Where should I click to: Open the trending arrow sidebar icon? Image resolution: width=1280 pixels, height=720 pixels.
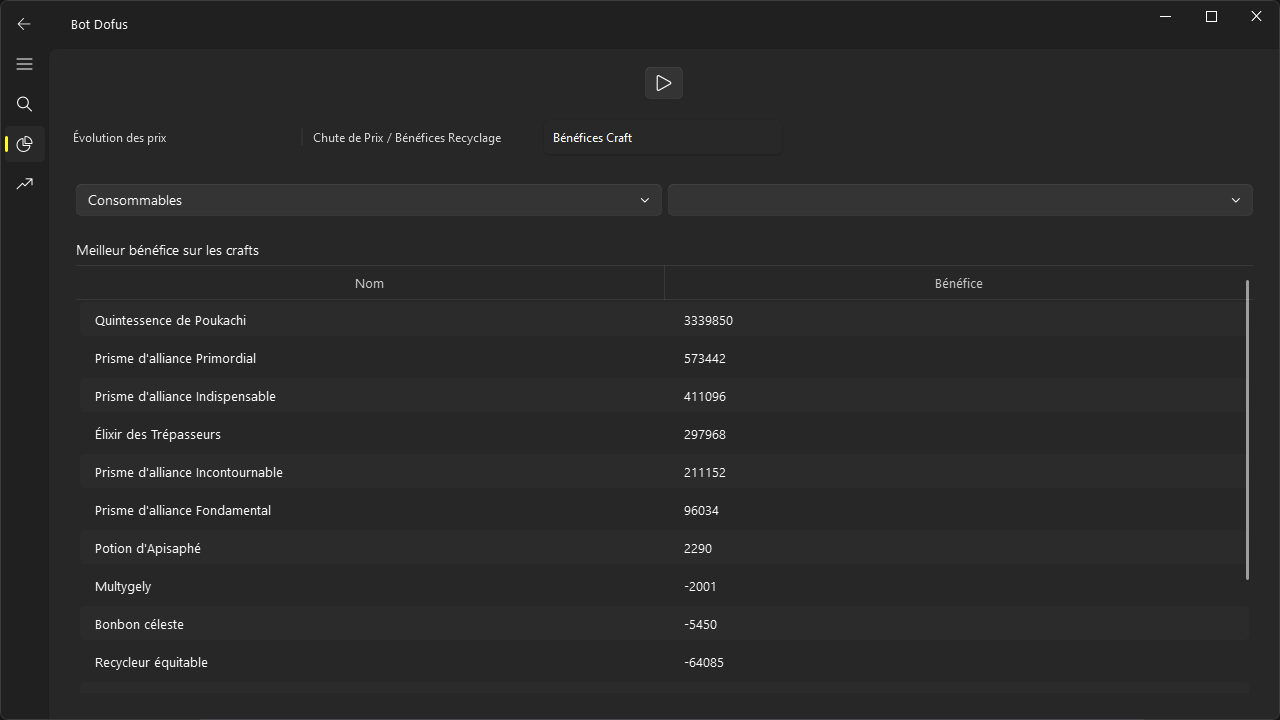click(x=25, y=184)
